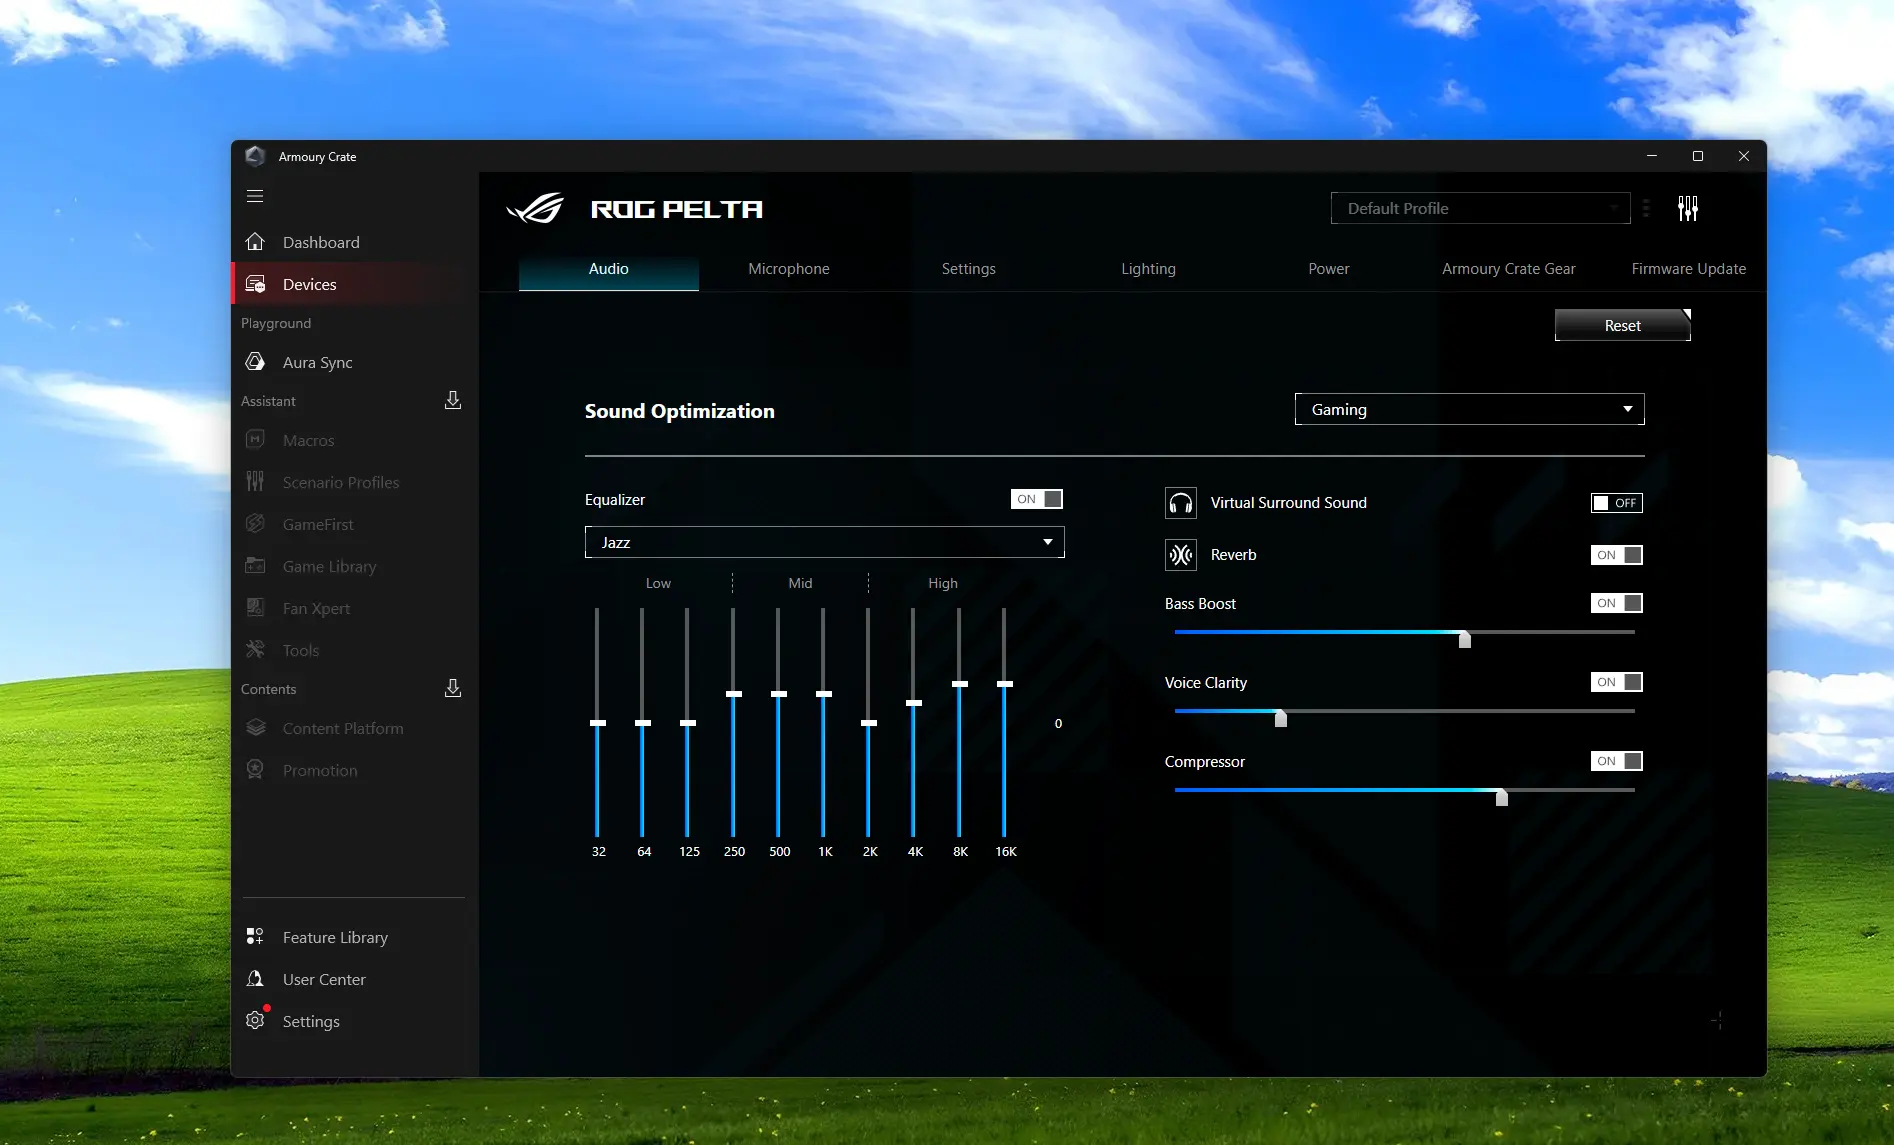Turn off the Equalizer toggle
Screen dimensions: 1894x1145
point(1037,499)
